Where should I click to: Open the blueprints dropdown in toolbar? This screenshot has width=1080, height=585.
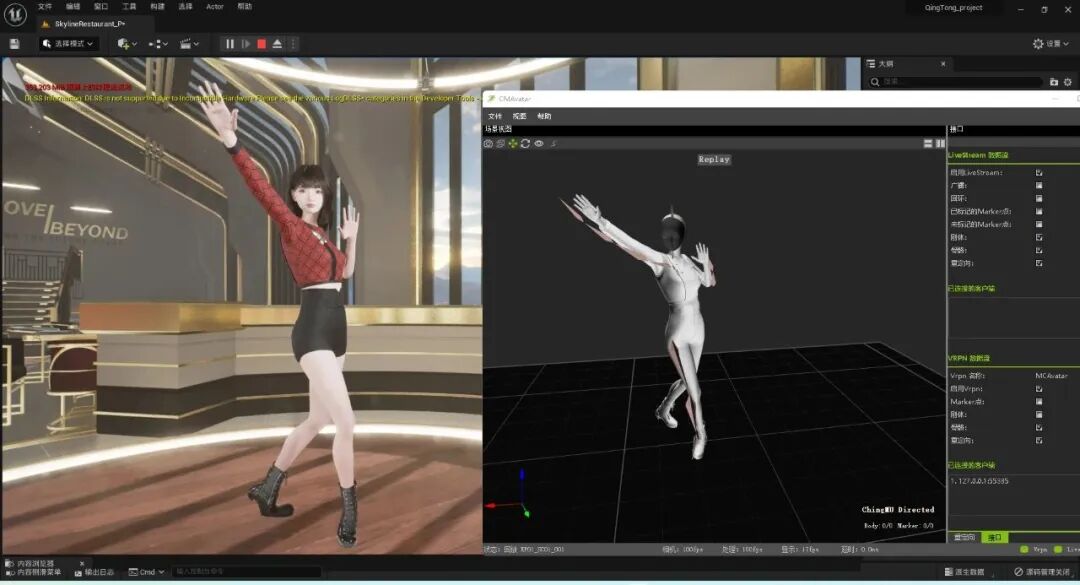click(158, 44)
